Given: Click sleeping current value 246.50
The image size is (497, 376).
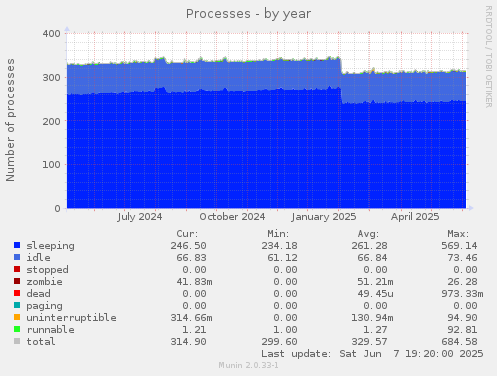Looking at the screenshot, I should (188, 246).
